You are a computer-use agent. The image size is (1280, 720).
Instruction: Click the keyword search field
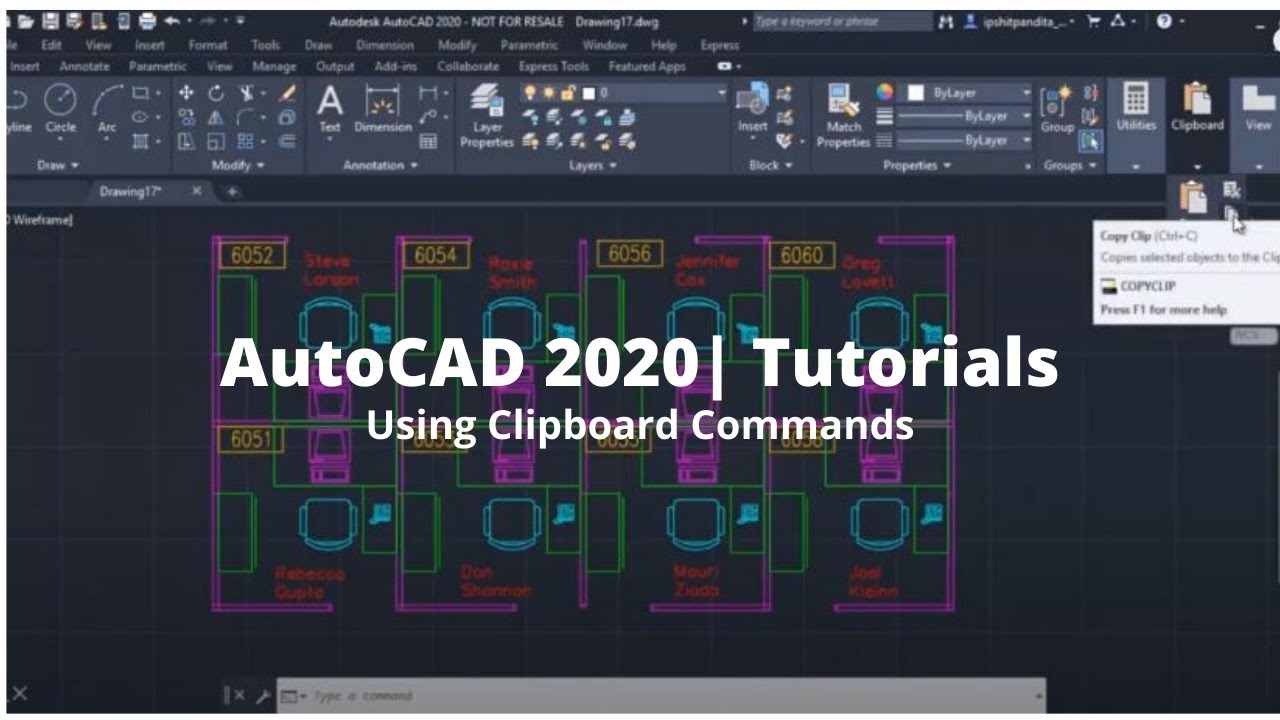[841, 21]
